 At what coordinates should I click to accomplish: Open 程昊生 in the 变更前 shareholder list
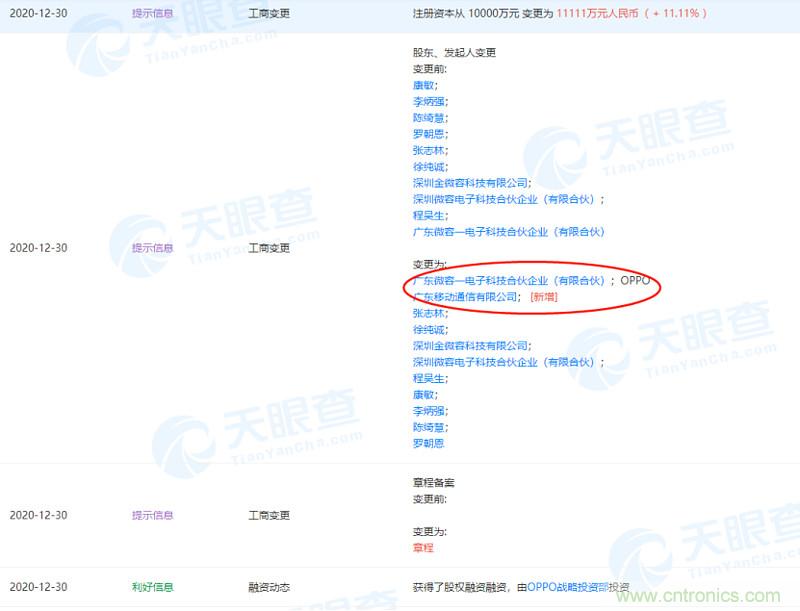point(429,216)
